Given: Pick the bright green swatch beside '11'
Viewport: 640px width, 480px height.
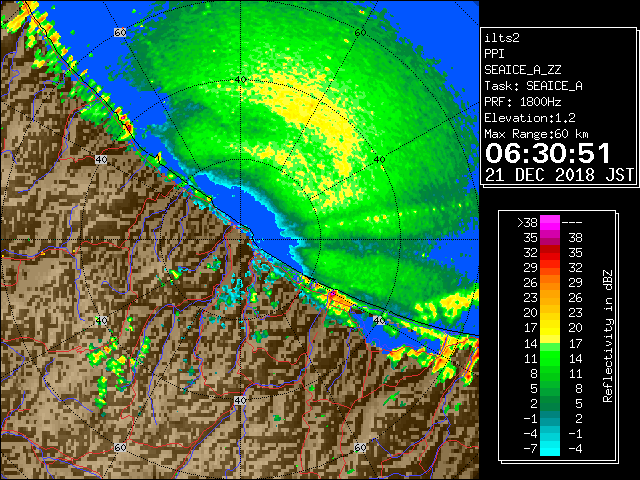Looking at the screenshot, I should tap(550, 358).
